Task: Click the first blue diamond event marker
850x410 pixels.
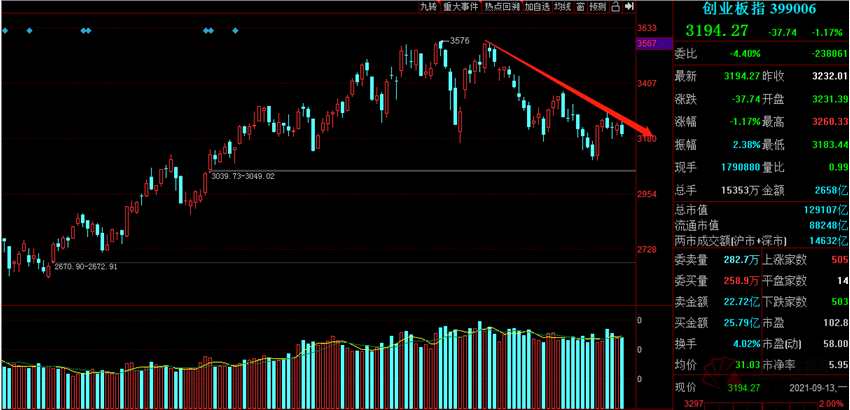Action: pos(6,31)
